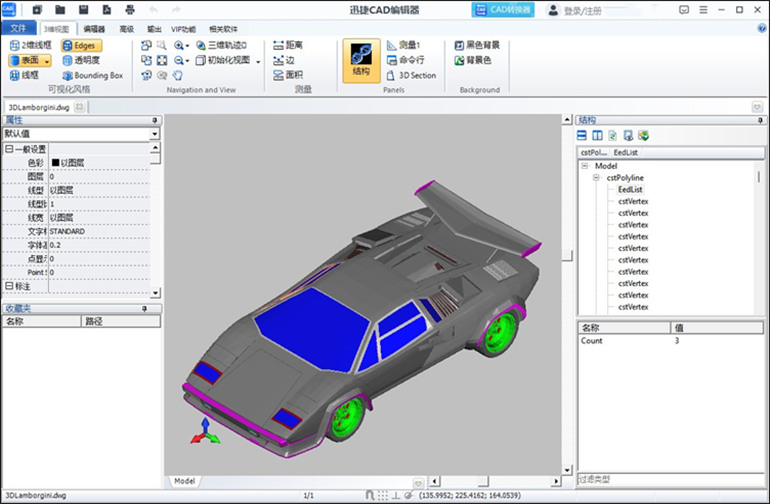Open the zoom out dropdown arrow

(187, 61)
